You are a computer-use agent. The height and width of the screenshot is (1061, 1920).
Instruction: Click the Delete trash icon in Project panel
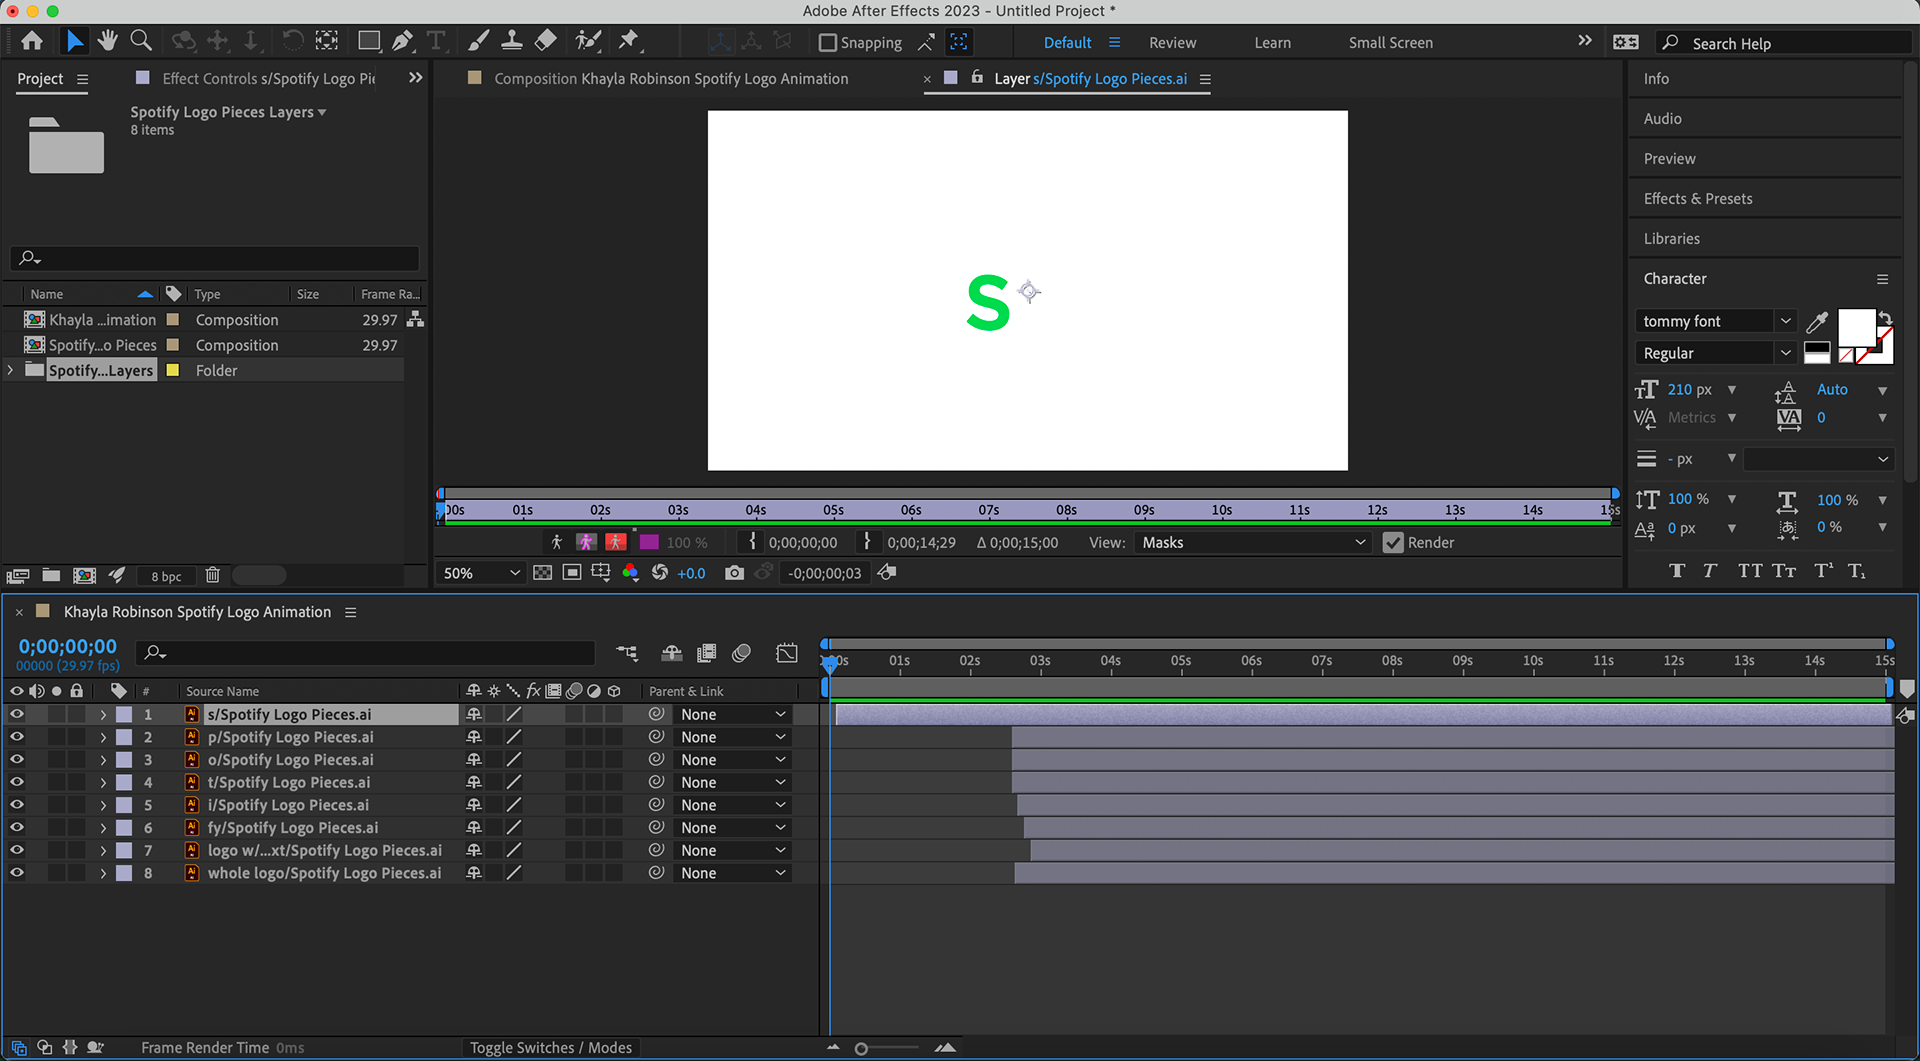212,575
